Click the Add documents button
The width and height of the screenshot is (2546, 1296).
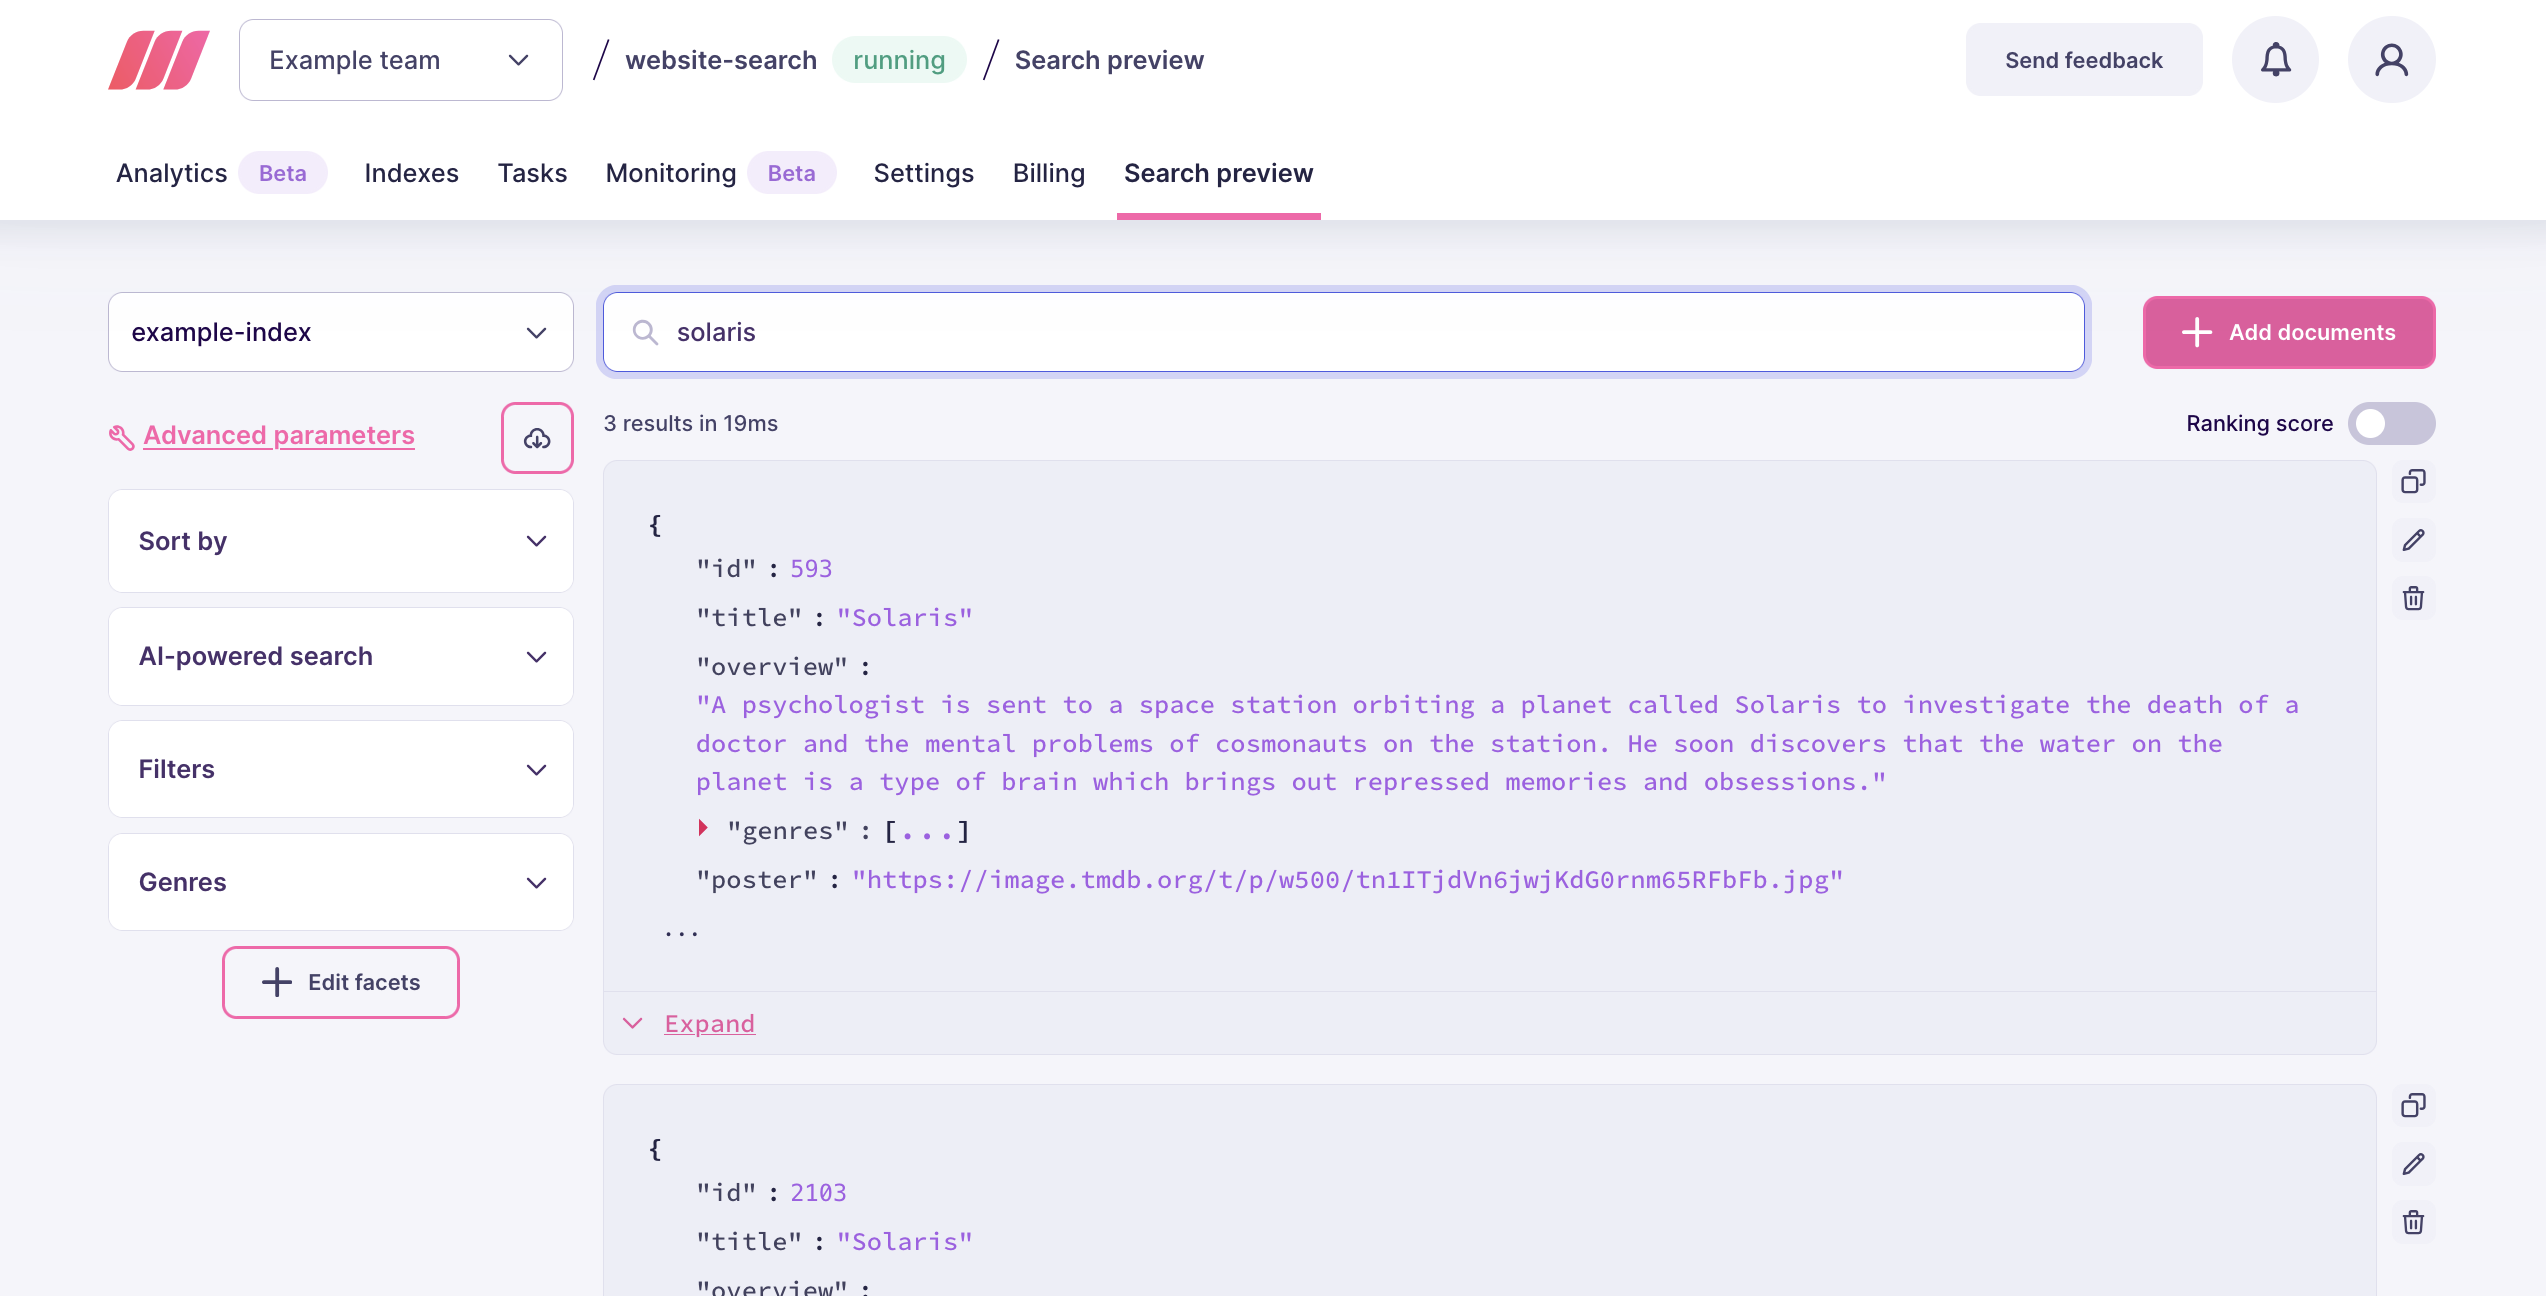click(2289, 332)
